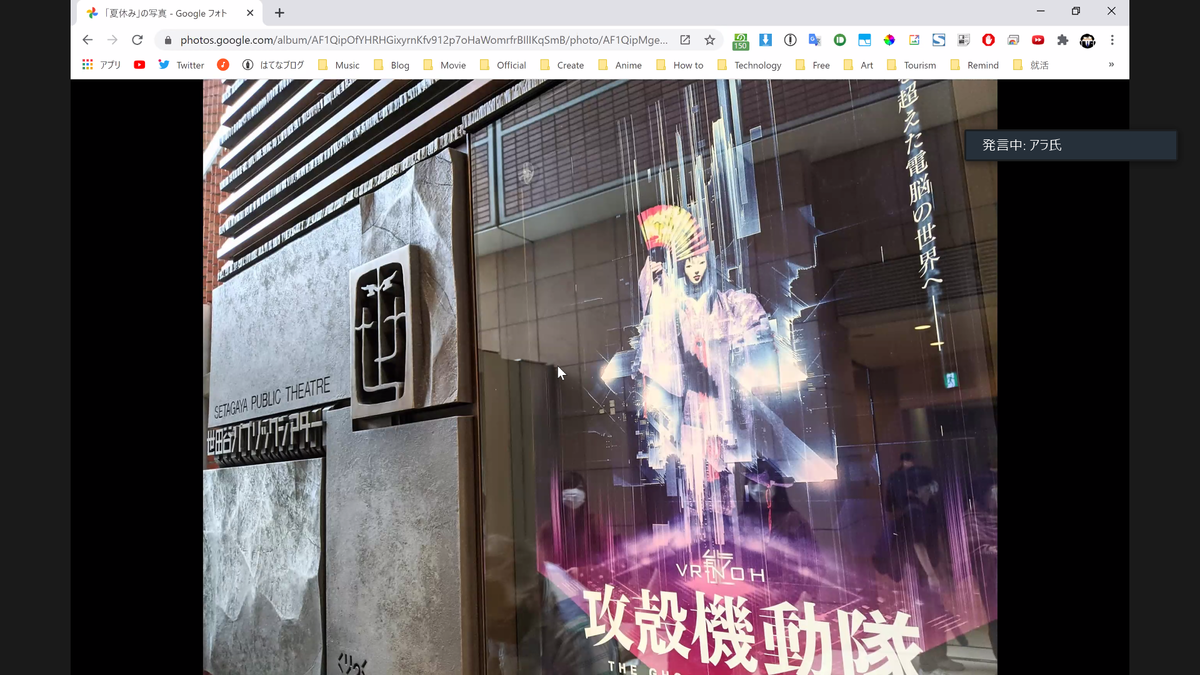This screenshot has height=675, width=1200.
Task: Open the orange music note bookmark
Action: click(223, 65)
